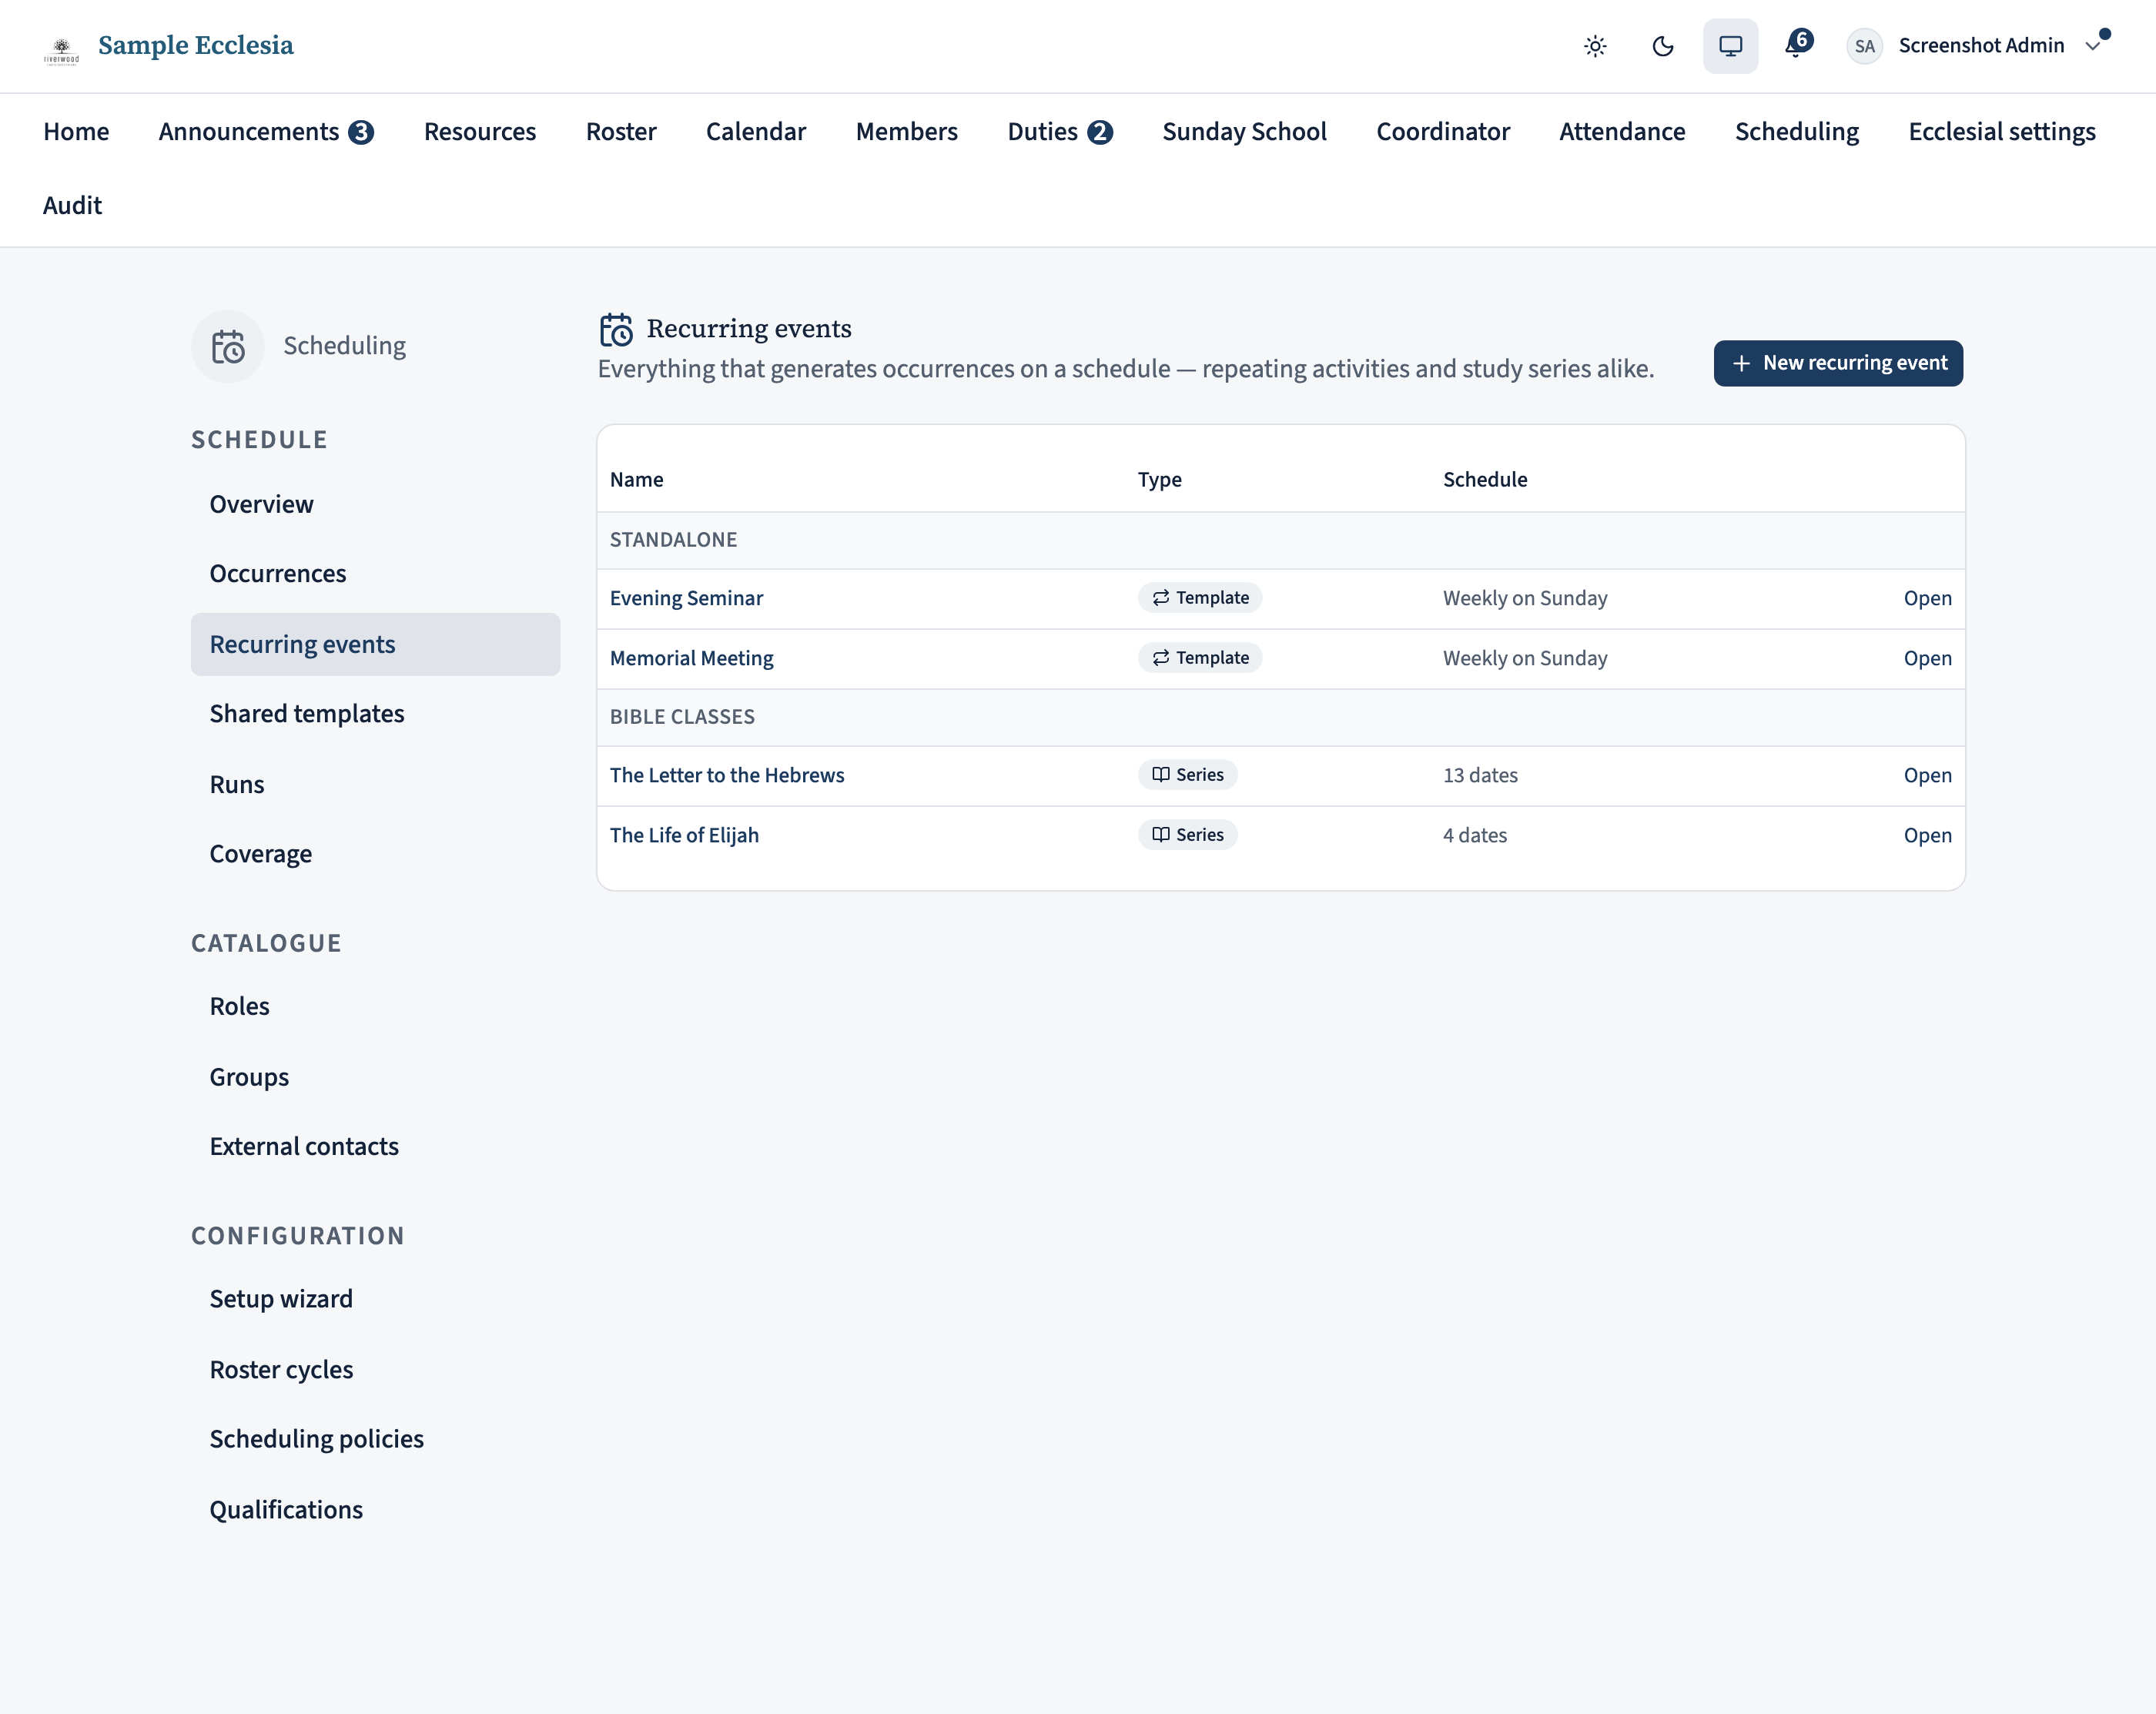Open Scheduling policies sidebar item
This screenshot has width=2156, height=1714.
375,1439
